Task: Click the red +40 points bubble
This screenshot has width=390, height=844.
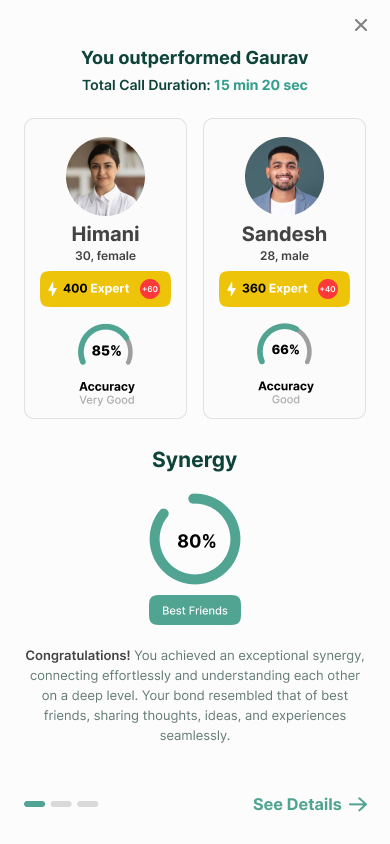Action: [x=328, y=289]
